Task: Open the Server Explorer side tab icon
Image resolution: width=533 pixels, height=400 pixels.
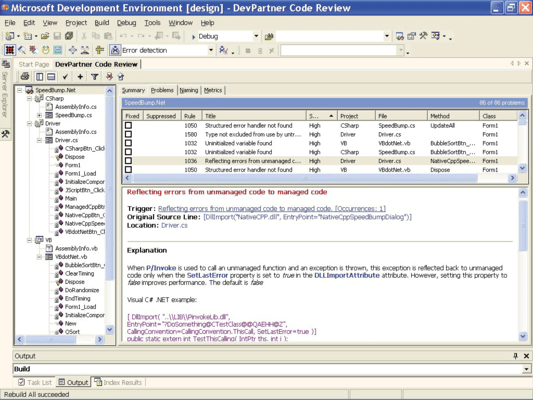Action: click(x=5, y=64)
